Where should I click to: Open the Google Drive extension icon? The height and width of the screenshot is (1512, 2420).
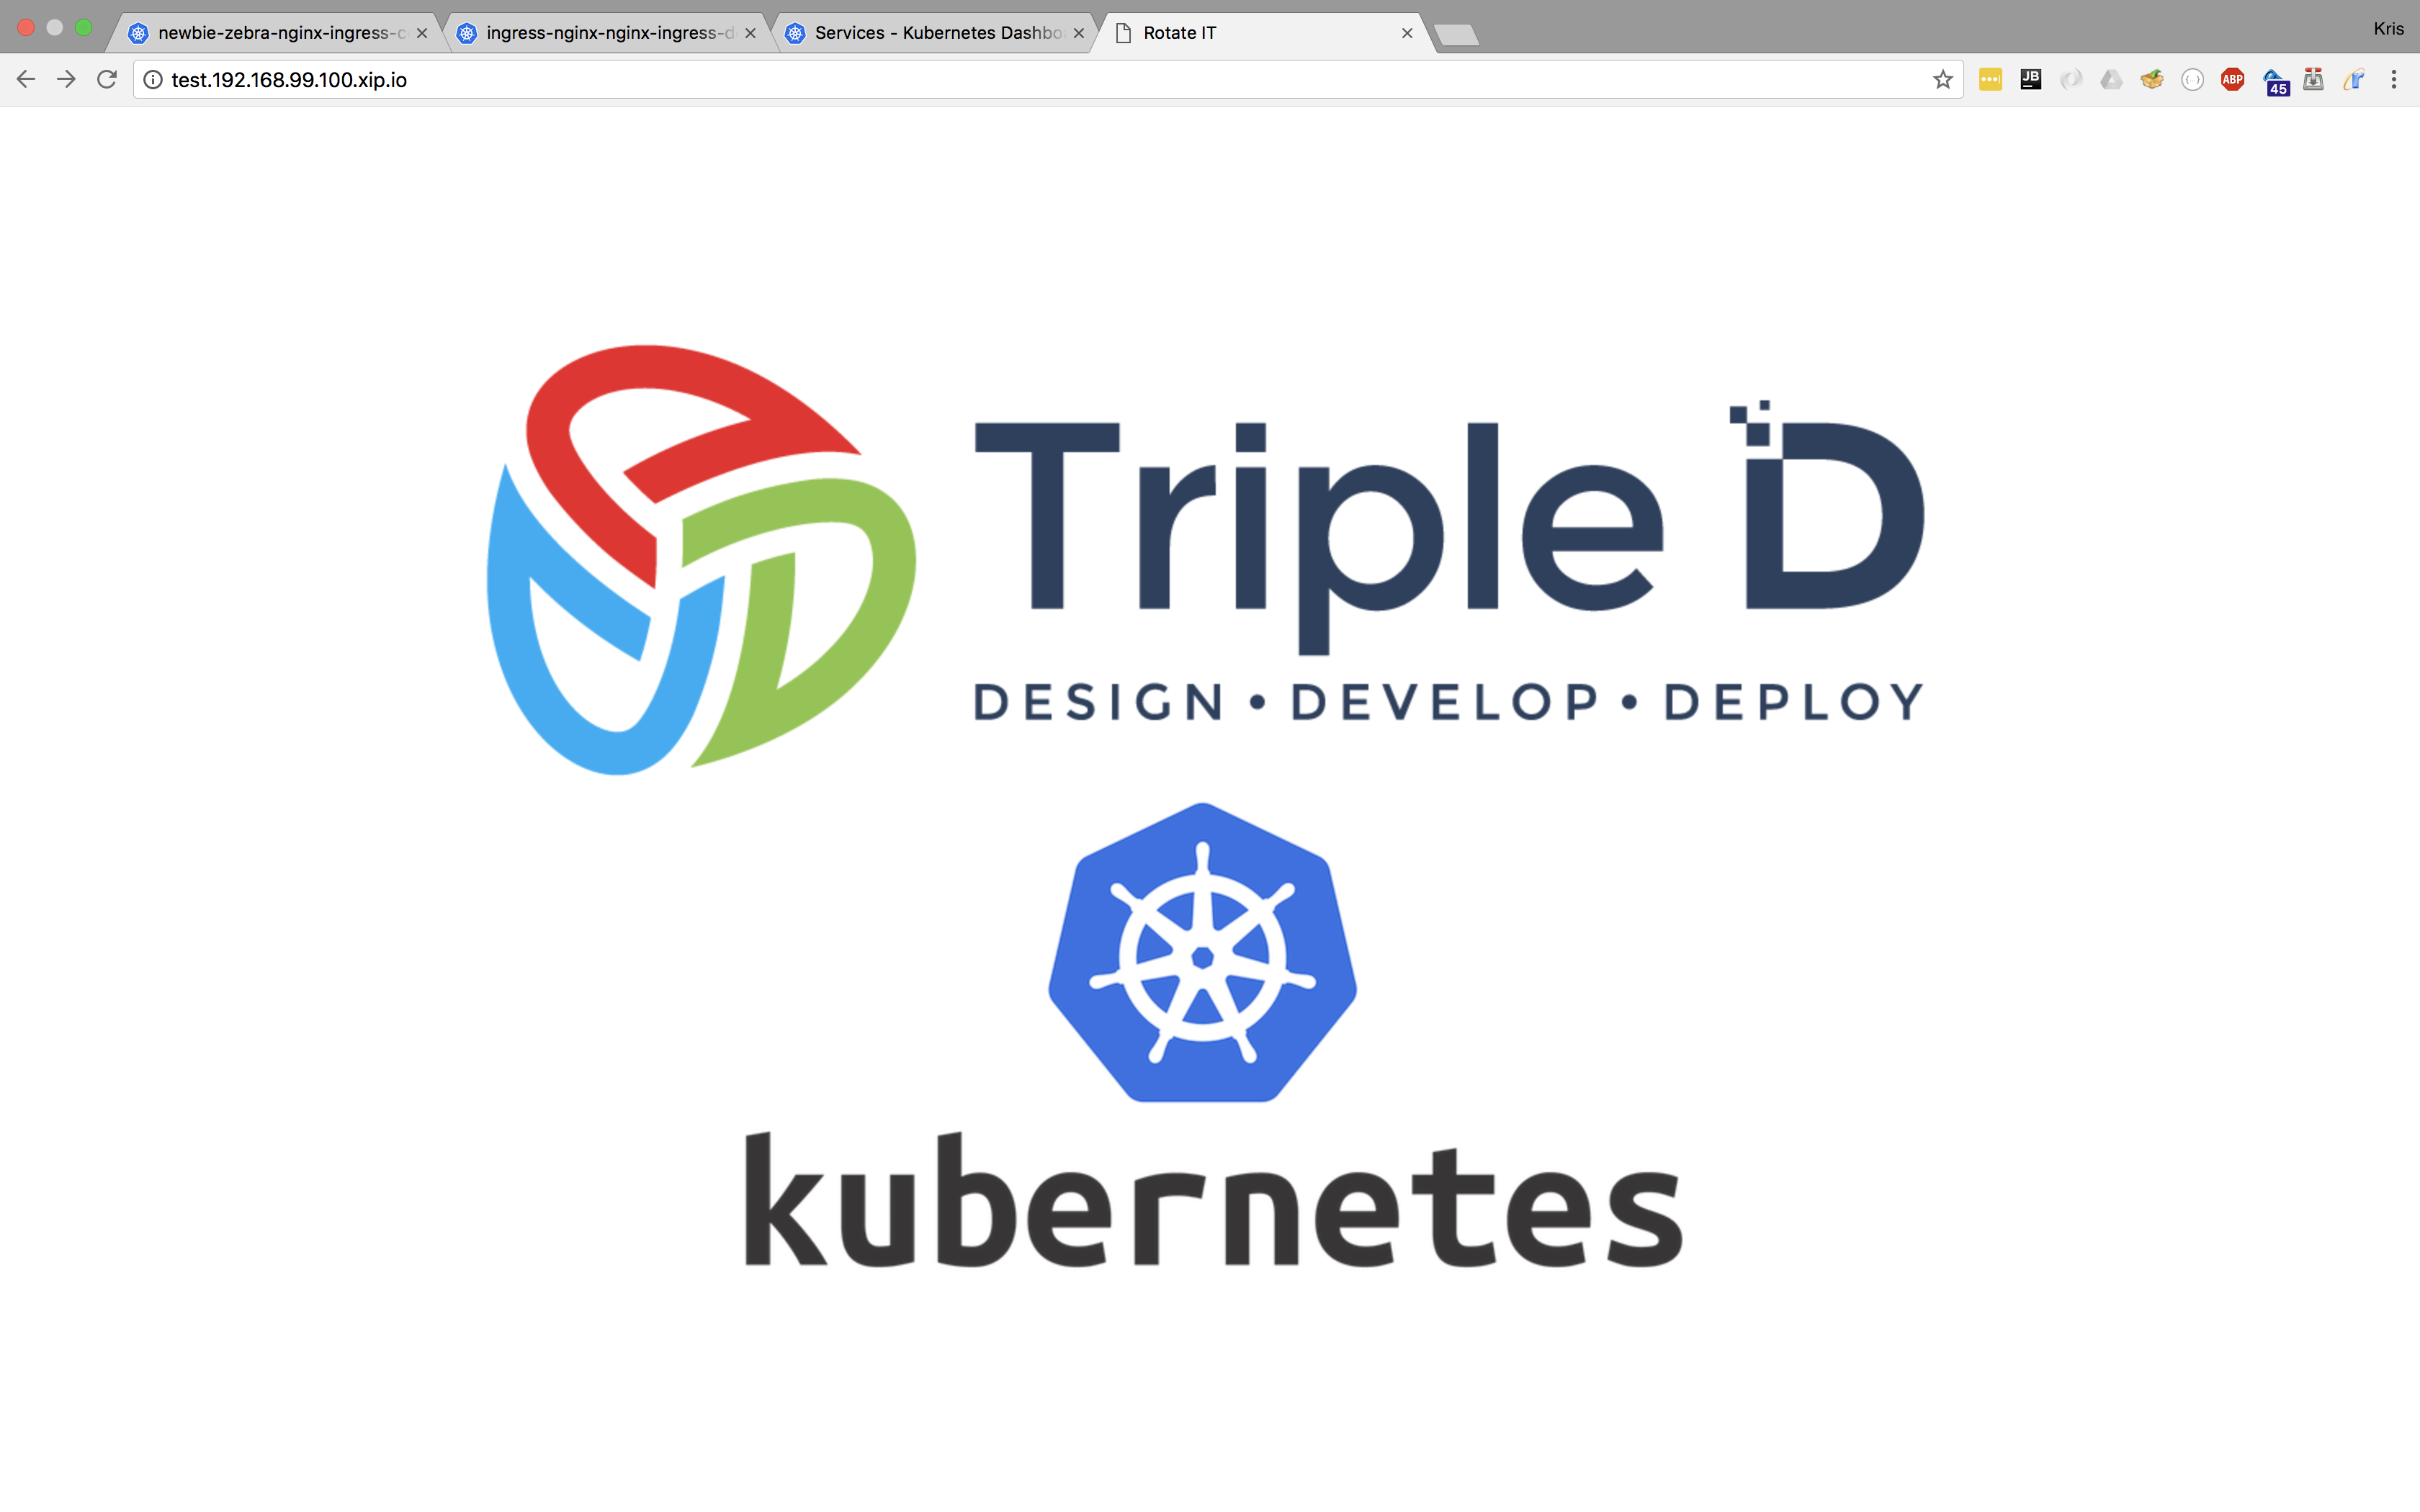pos(2111,79)
